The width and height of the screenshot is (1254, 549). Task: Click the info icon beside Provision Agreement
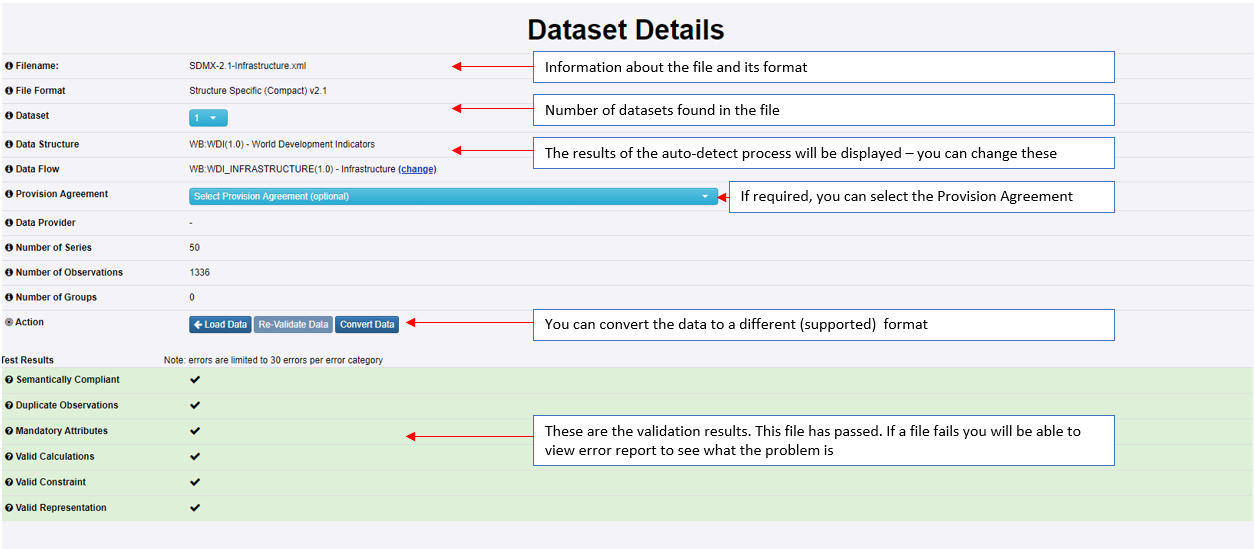[9, 195]
